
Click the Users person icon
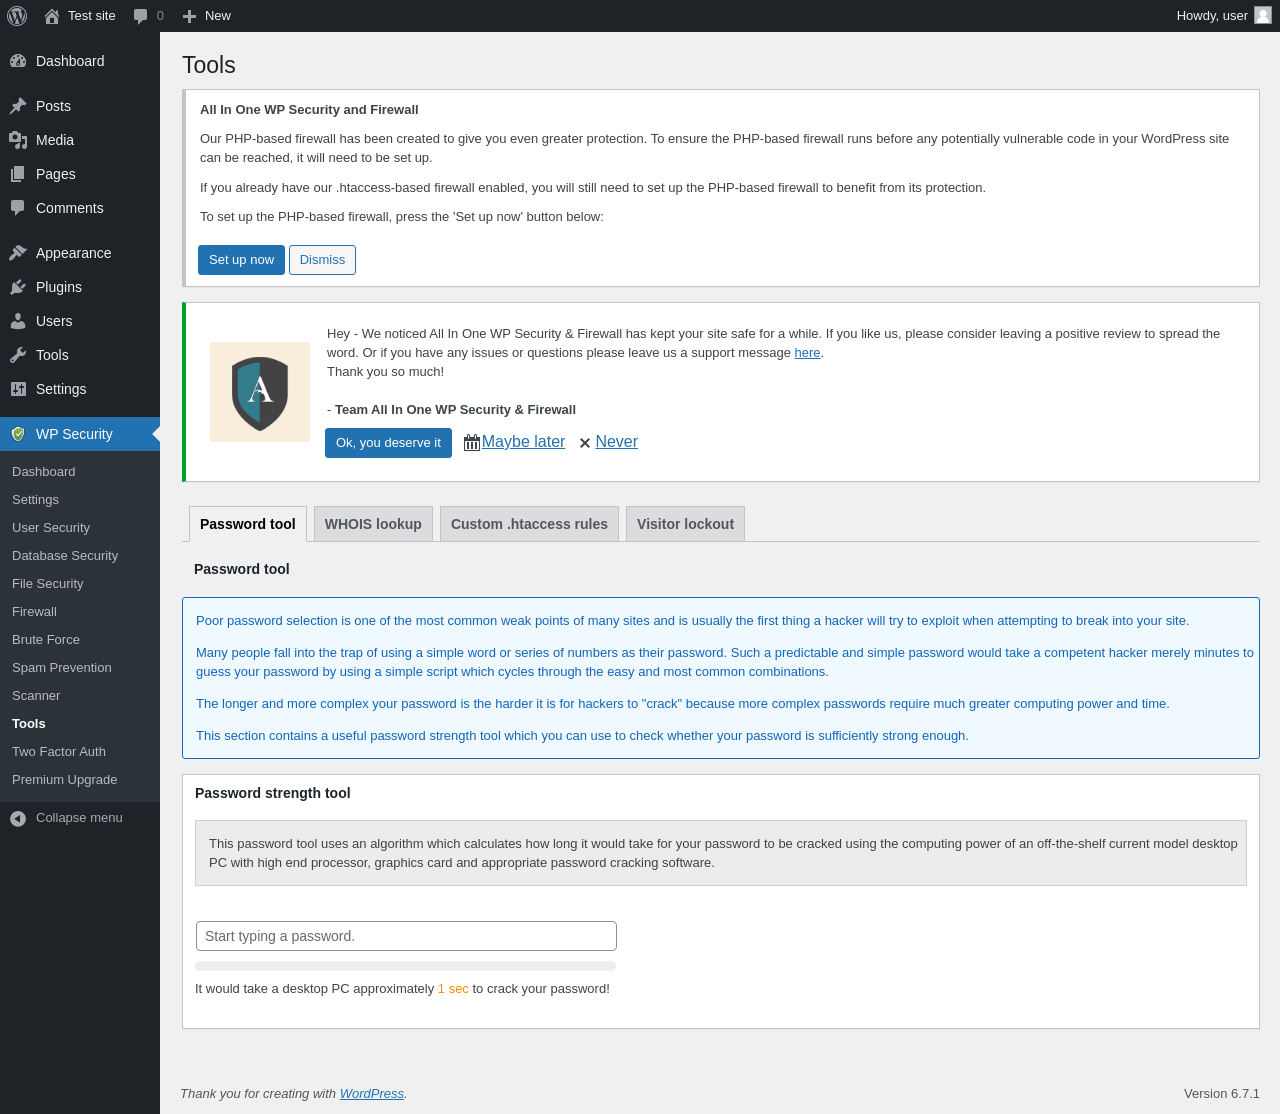point(18,321)
